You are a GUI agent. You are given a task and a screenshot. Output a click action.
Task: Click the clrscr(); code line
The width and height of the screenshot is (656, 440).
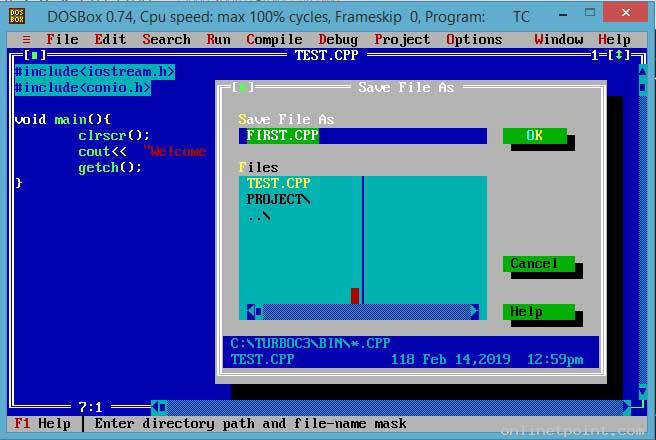click(x=114, y=136)
